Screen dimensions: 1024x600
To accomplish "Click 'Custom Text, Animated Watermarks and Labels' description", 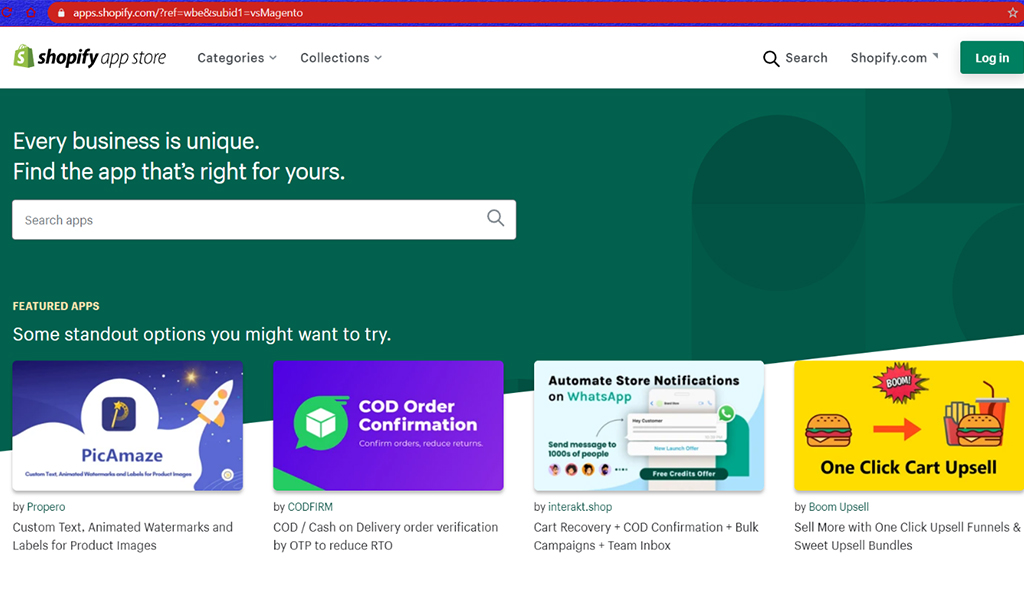I will [122, 536].
